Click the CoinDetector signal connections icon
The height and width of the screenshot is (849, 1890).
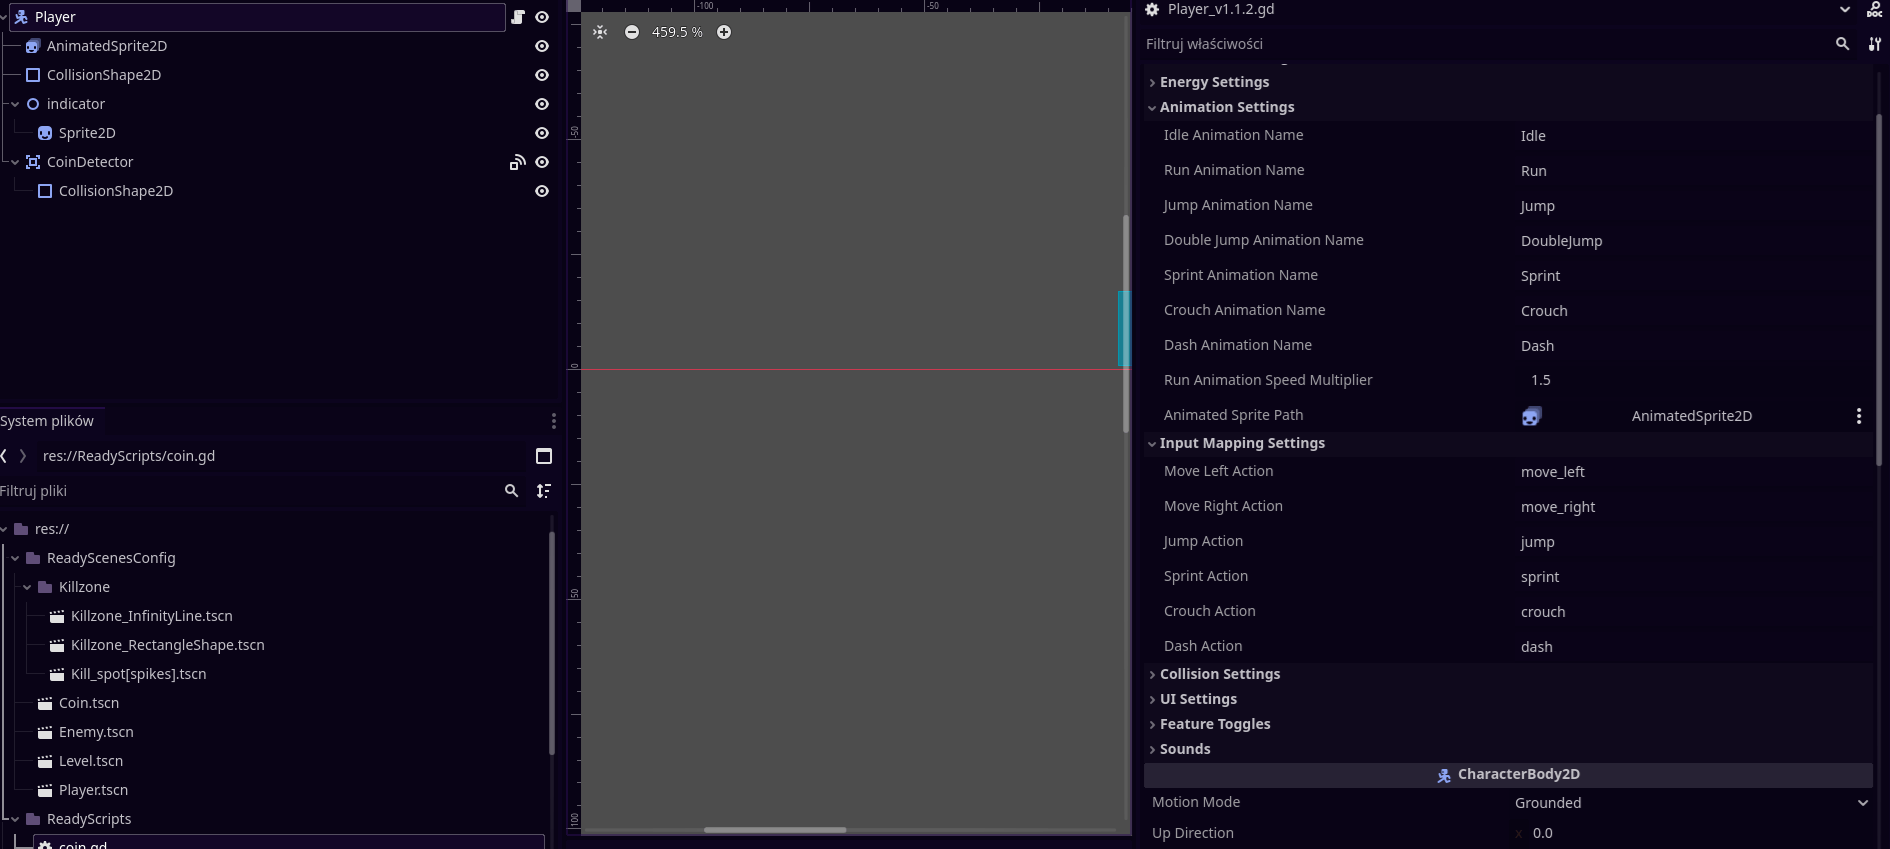click(517, 162)
